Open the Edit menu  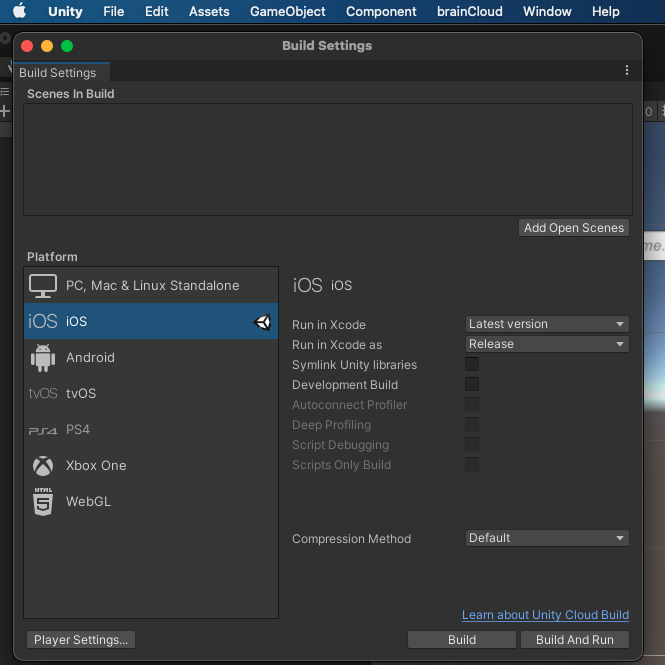(x=156, y=11)
